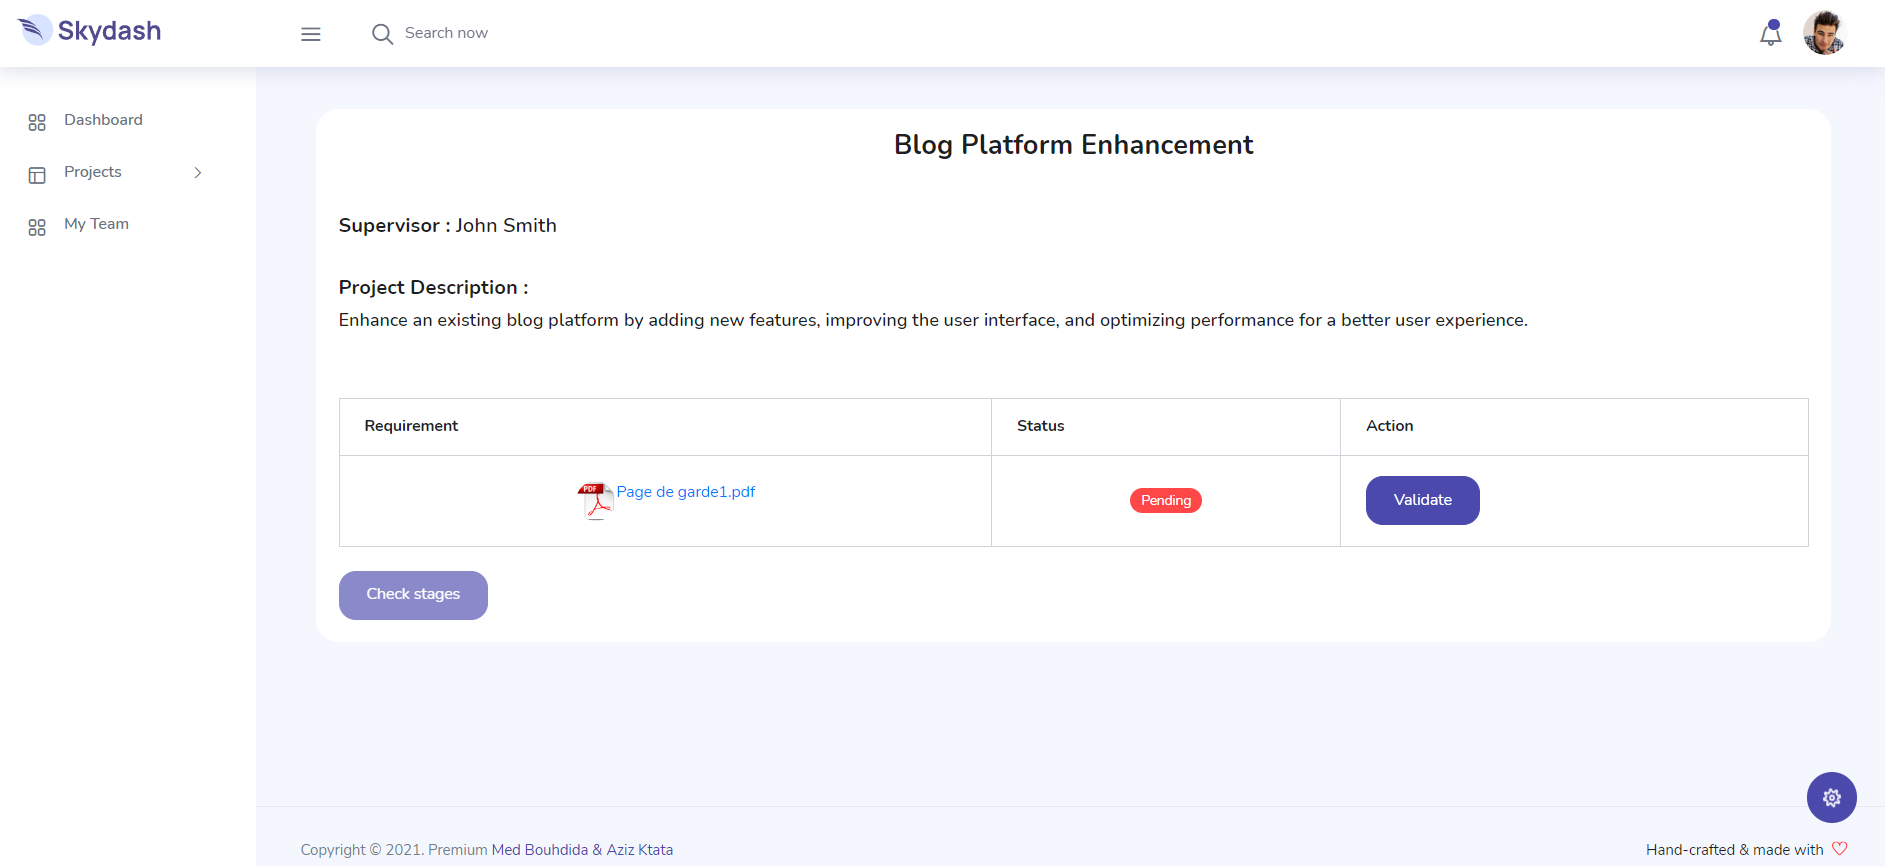Open the user profile avatar menu

pos(1823,33)
